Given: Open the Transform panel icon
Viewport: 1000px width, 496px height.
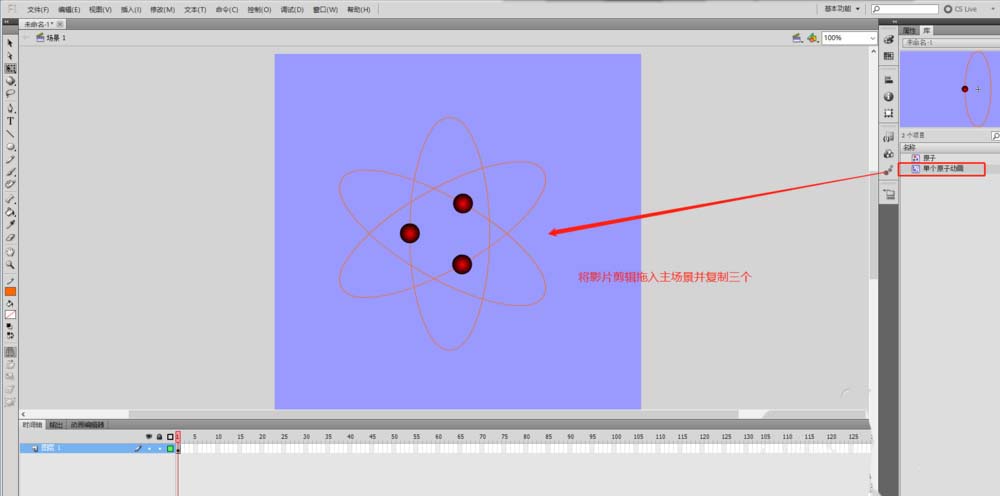Looking at the screenshot, I should tap(889, 114).
